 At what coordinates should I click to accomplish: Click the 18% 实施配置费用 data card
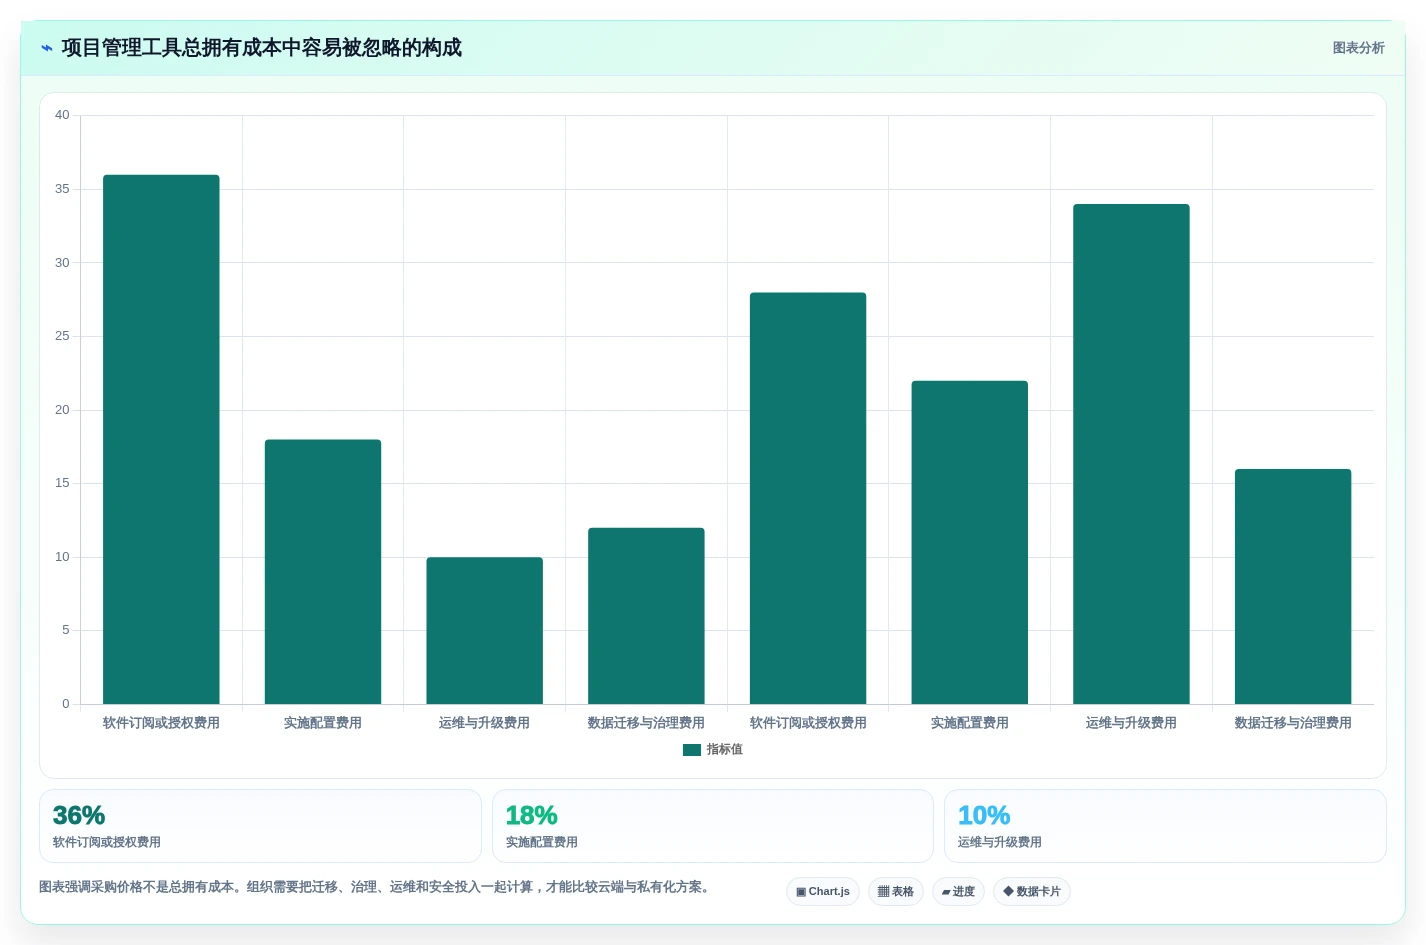713,826
